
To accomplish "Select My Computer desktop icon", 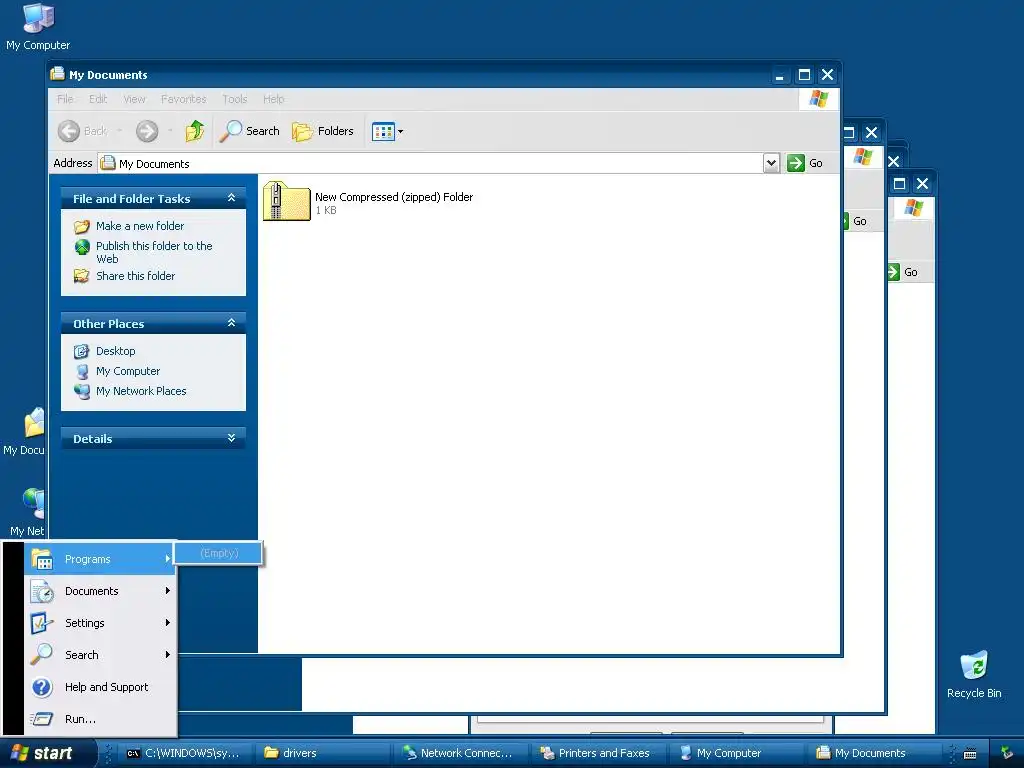I will [38, 26].
